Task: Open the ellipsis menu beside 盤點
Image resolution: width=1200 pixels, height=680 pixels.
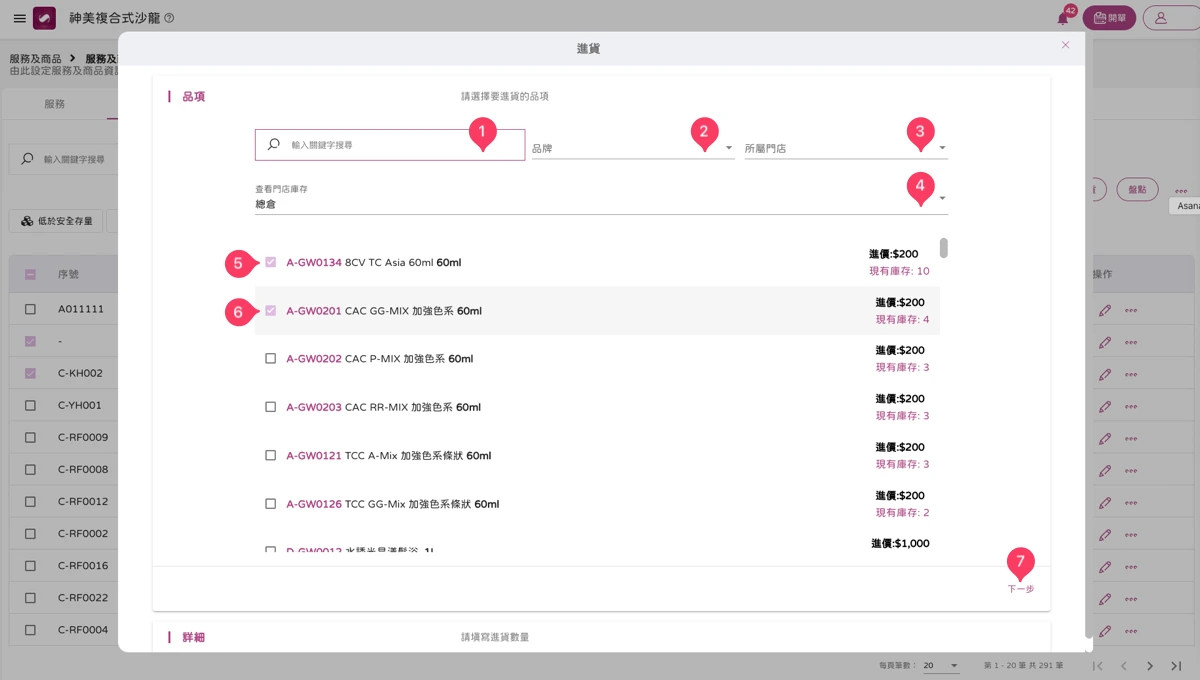Action: pyautogui.click(x=1181, y=190)
